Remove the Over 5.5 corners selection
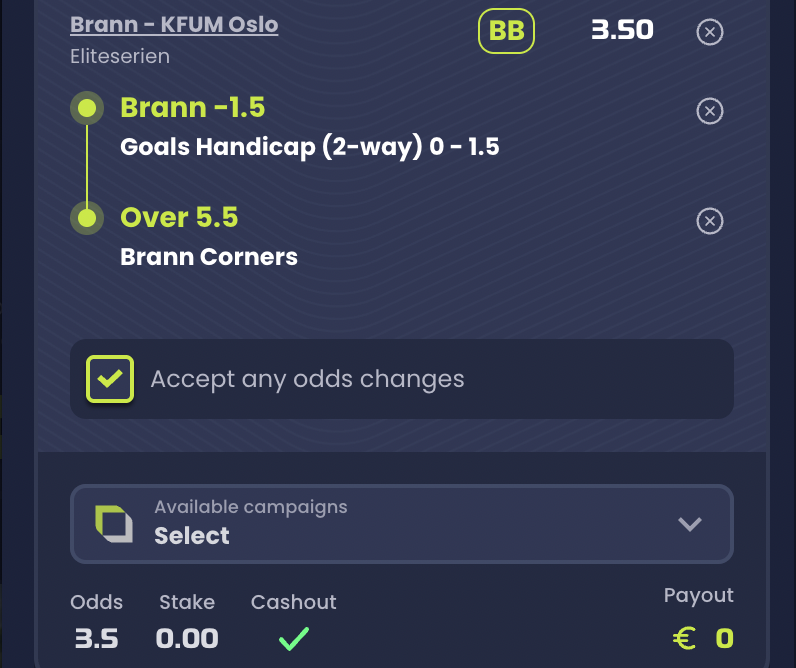 (709, 221)
